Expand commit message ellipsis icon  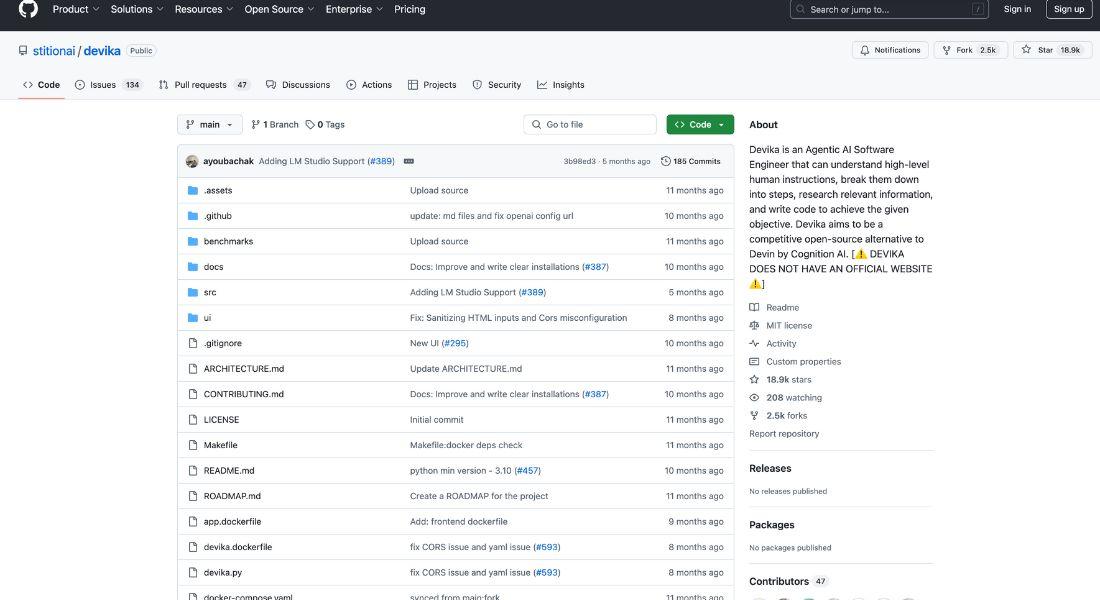(409, 161)
